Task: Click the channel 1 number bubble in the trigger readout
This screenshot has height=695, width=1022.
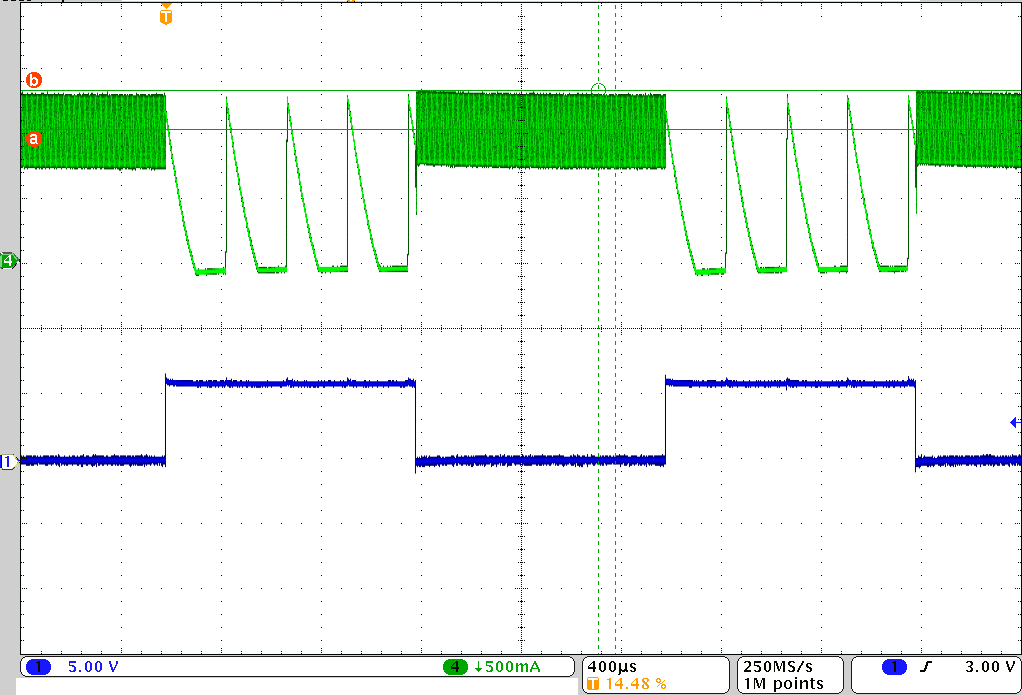Action: (894, 667)
